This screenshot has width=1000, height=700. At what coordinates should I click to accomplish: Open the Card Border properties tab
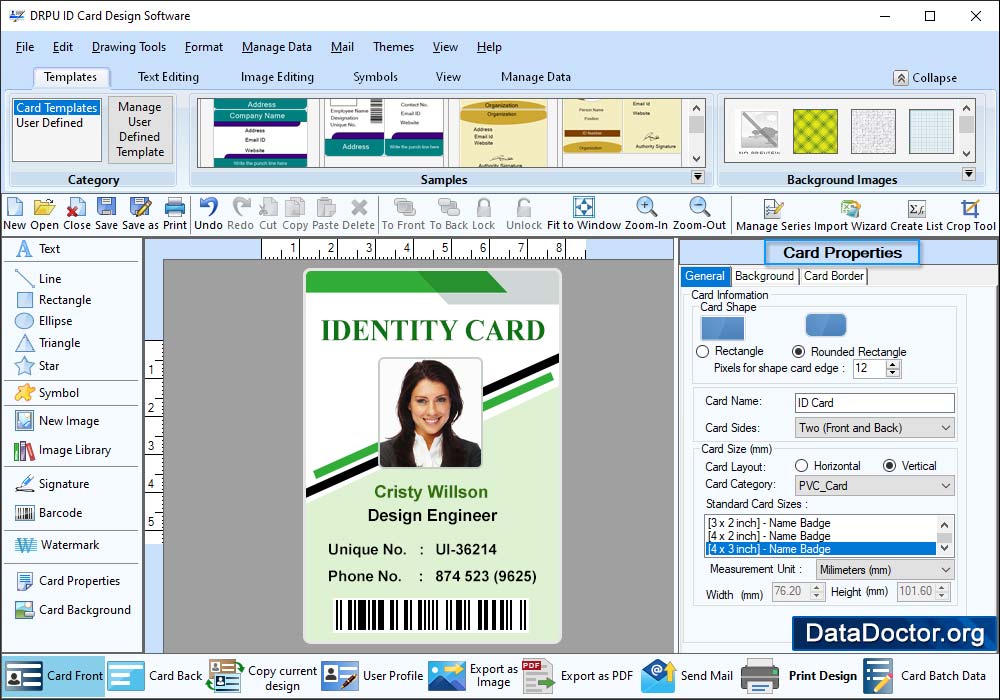pyautogui.click(x=834, y=276)
